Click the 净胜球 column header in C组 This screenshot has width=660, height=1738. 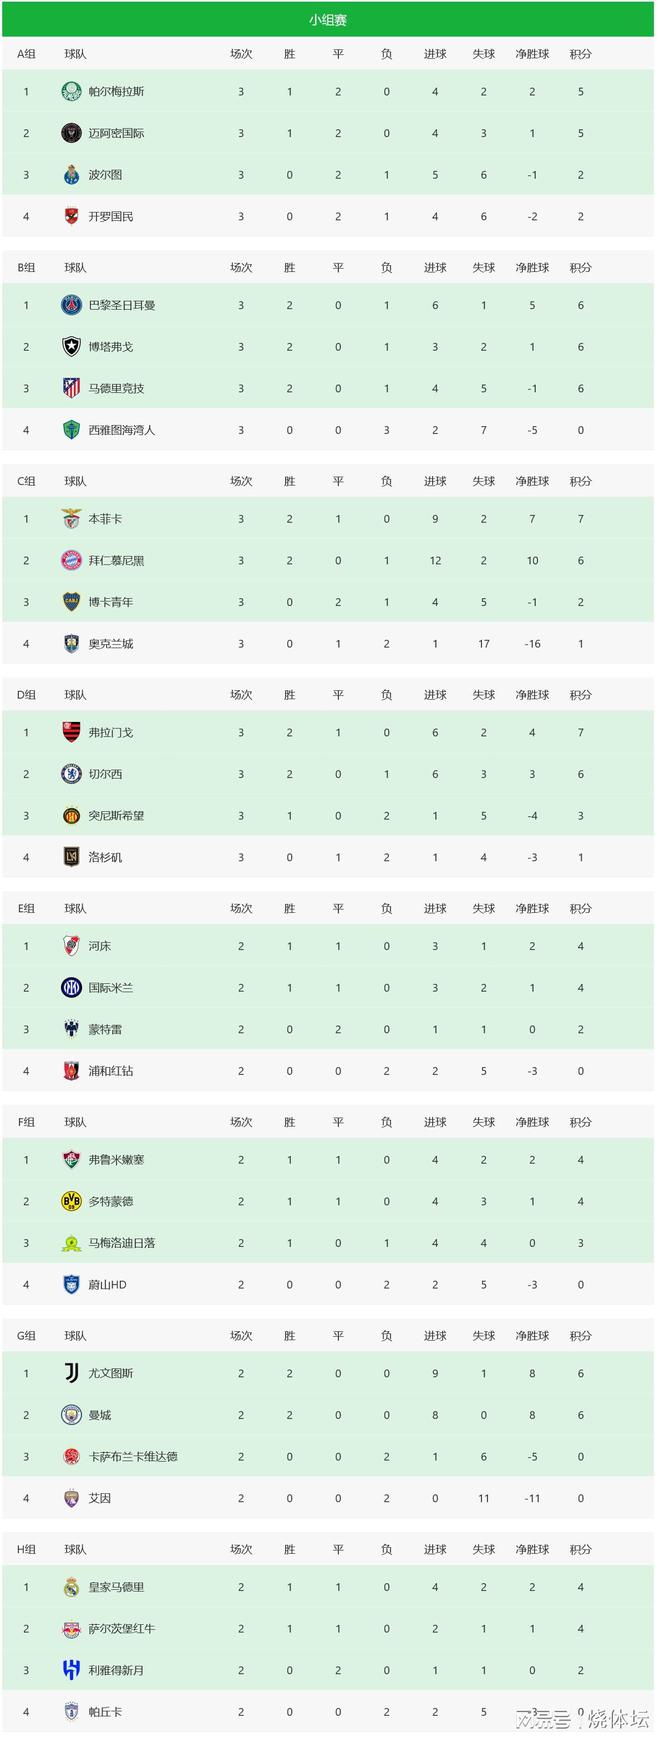(532, 481)
